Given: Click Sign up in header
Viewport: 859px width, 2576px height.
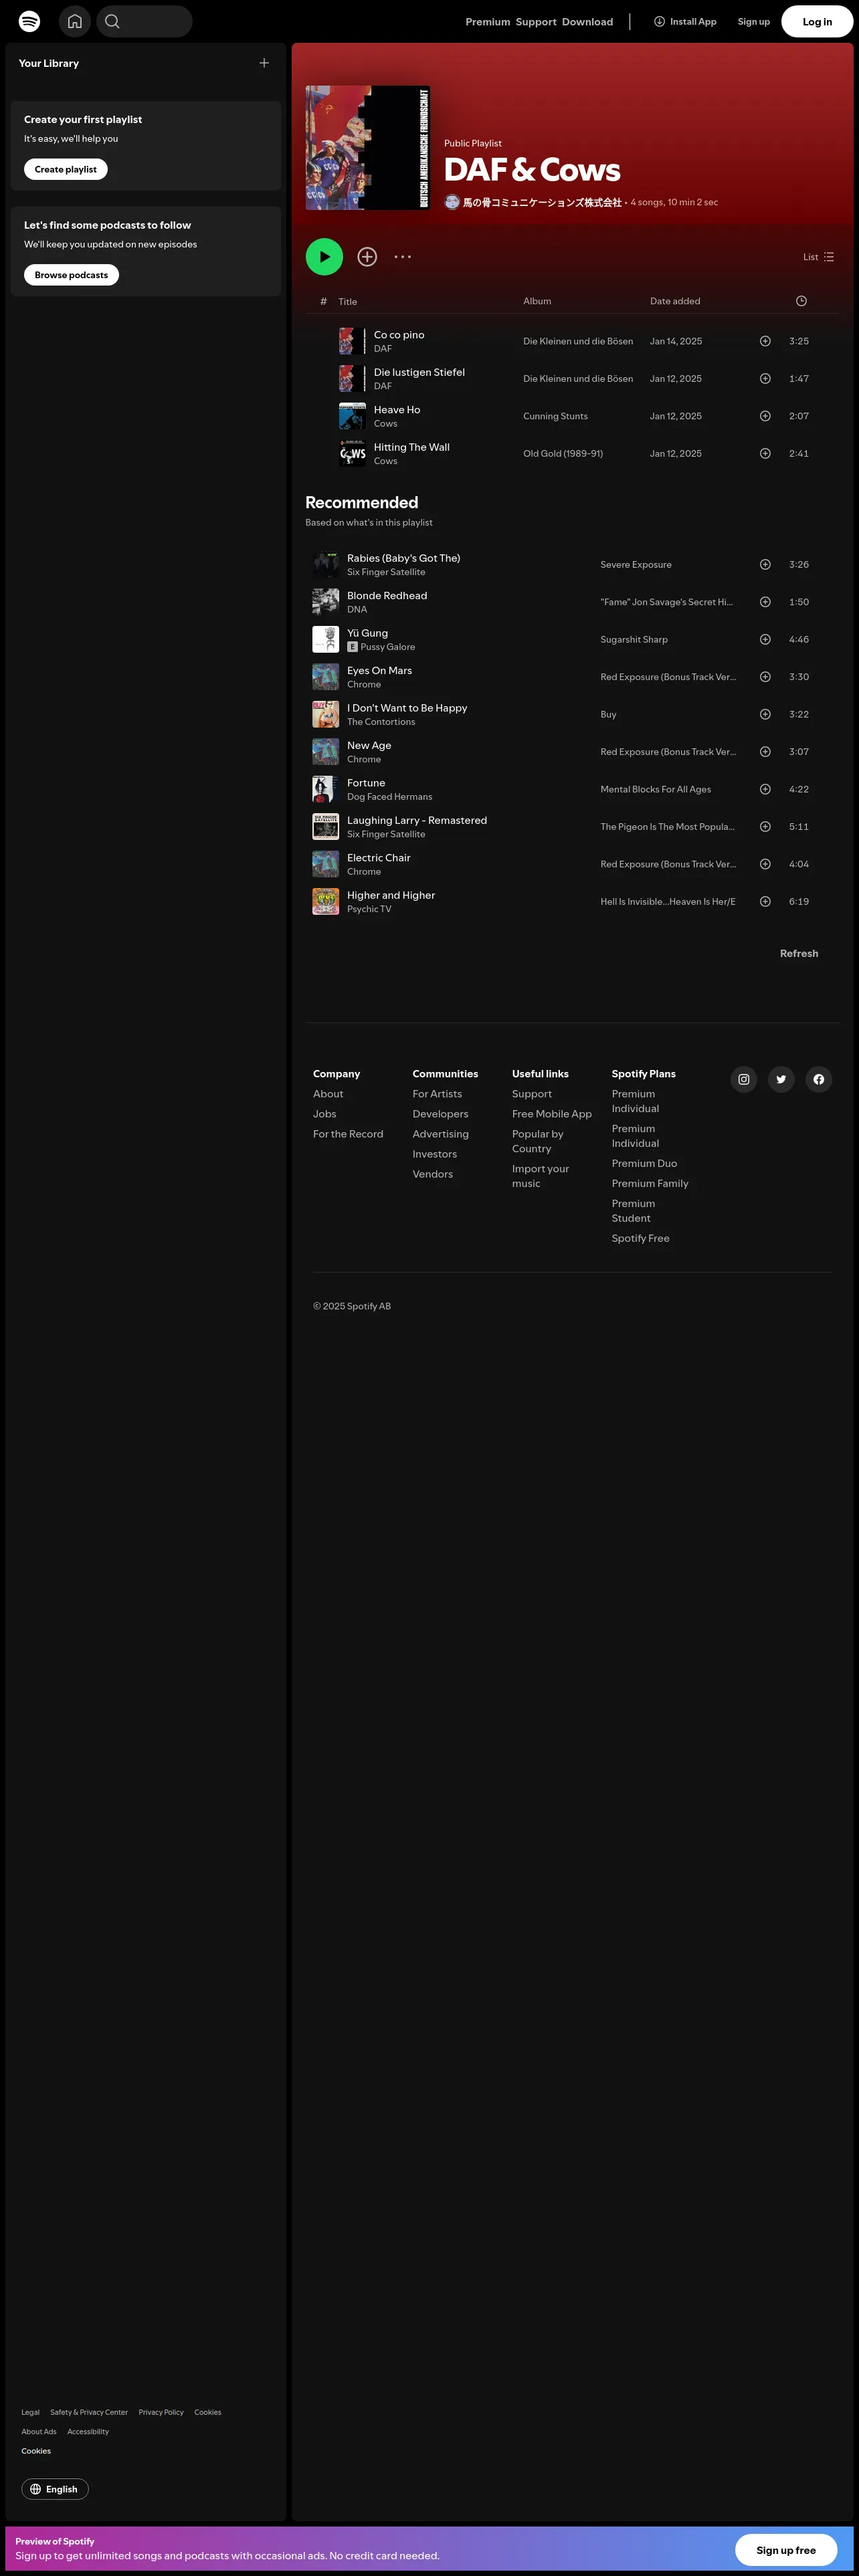Looking at the screenshot, I should [754, 22].
